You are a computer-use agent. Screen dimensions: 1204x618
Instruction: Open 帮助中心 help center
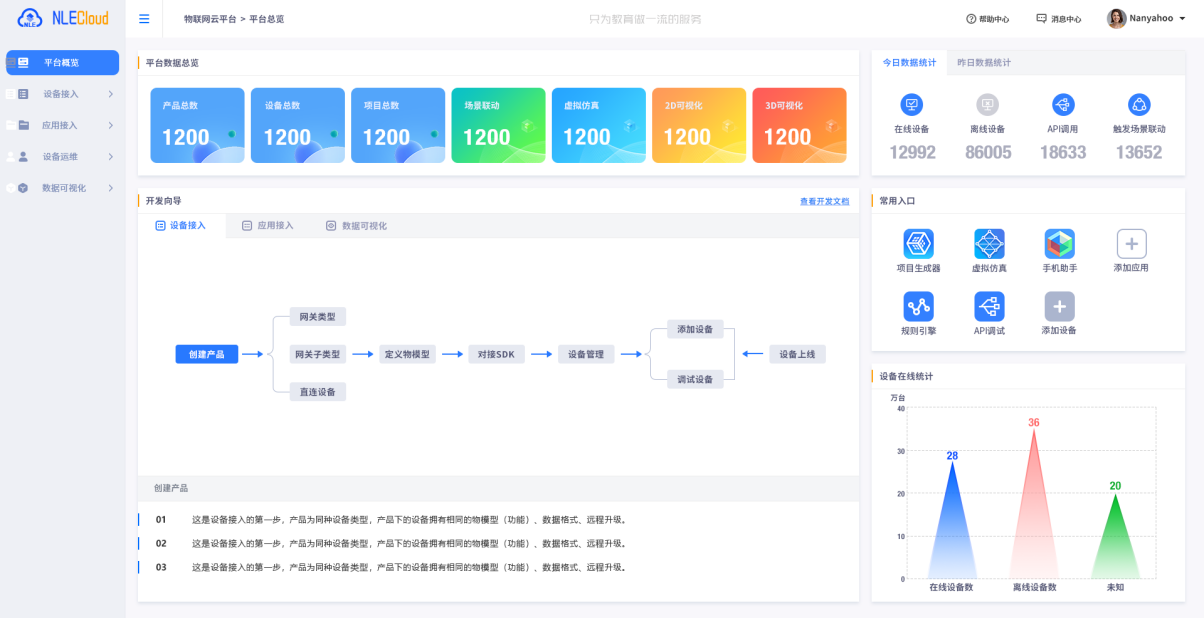coord(987,19)
